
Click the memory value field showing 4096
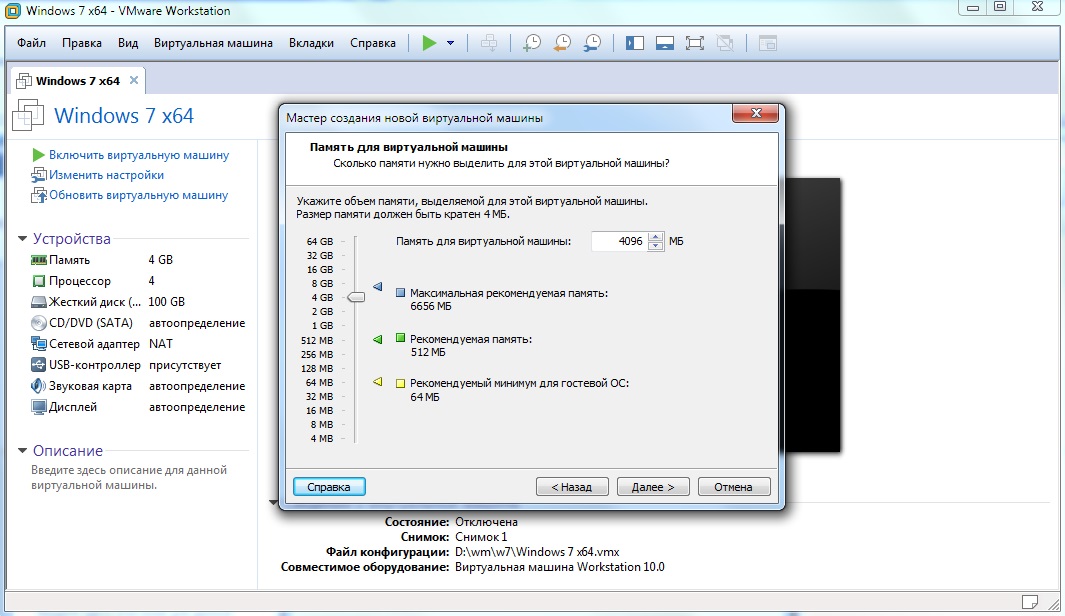tap(619, 241)
